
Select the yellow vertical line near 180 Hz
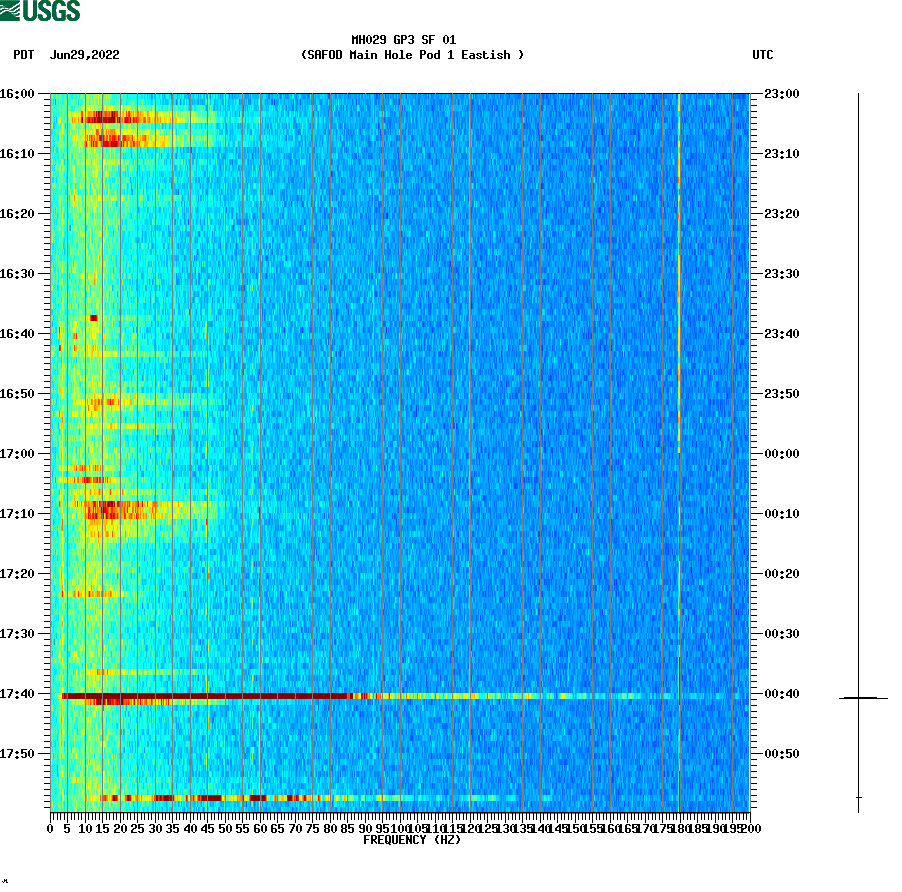tap(678, 400)
